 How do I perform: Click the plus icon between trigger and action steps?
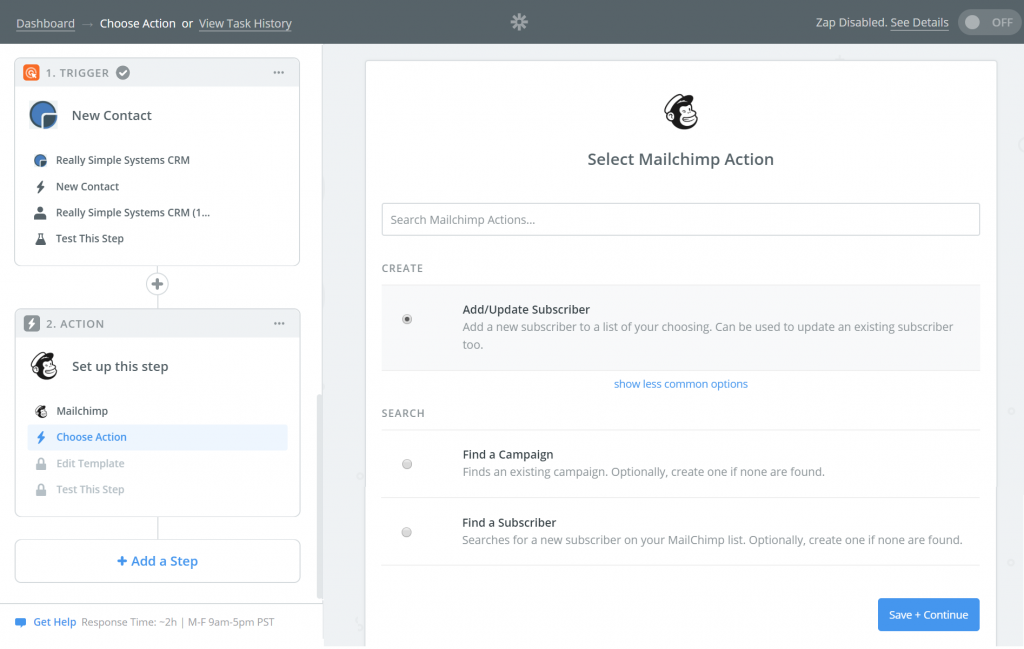[x=157, y=284]
